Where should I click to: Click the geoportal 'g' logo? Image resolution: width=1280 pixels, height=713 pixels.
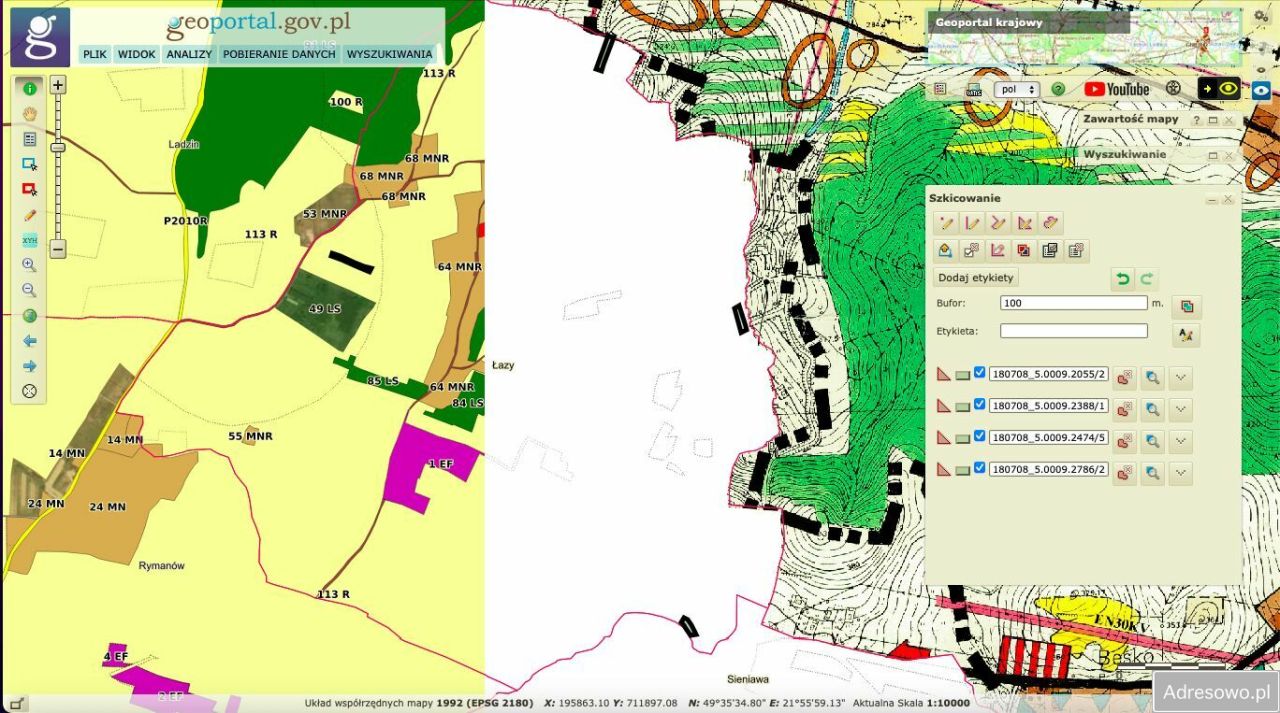click(40, 37)
